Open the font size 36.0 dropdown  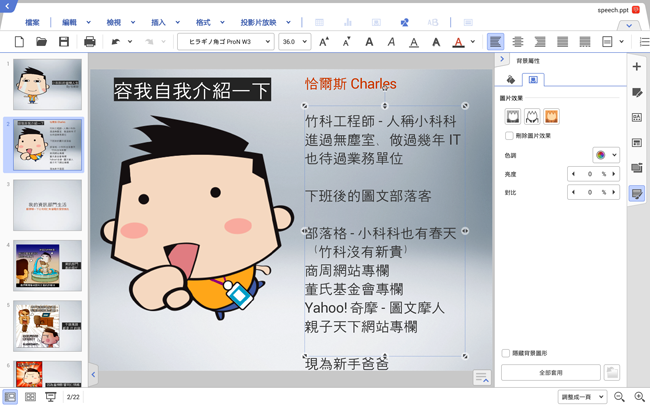point(294,42)
